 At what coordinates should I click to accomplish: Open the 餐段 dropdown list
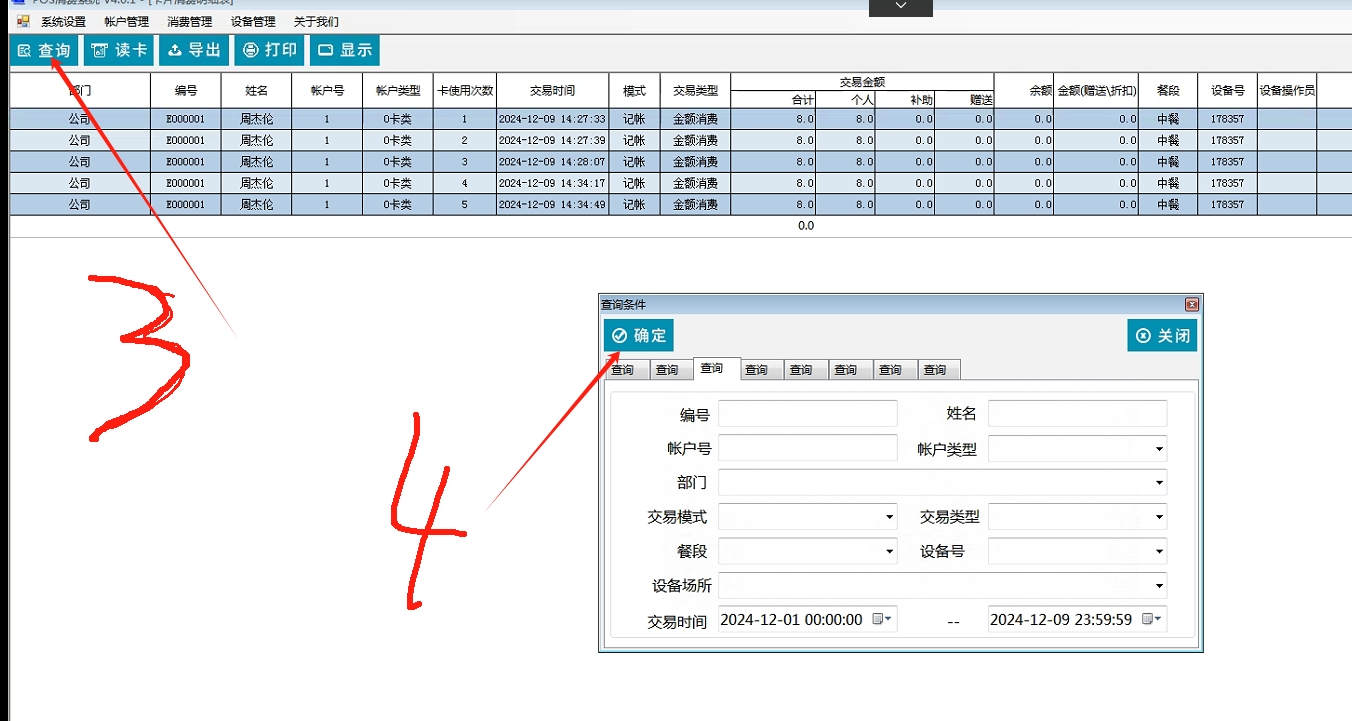point(889,551)
